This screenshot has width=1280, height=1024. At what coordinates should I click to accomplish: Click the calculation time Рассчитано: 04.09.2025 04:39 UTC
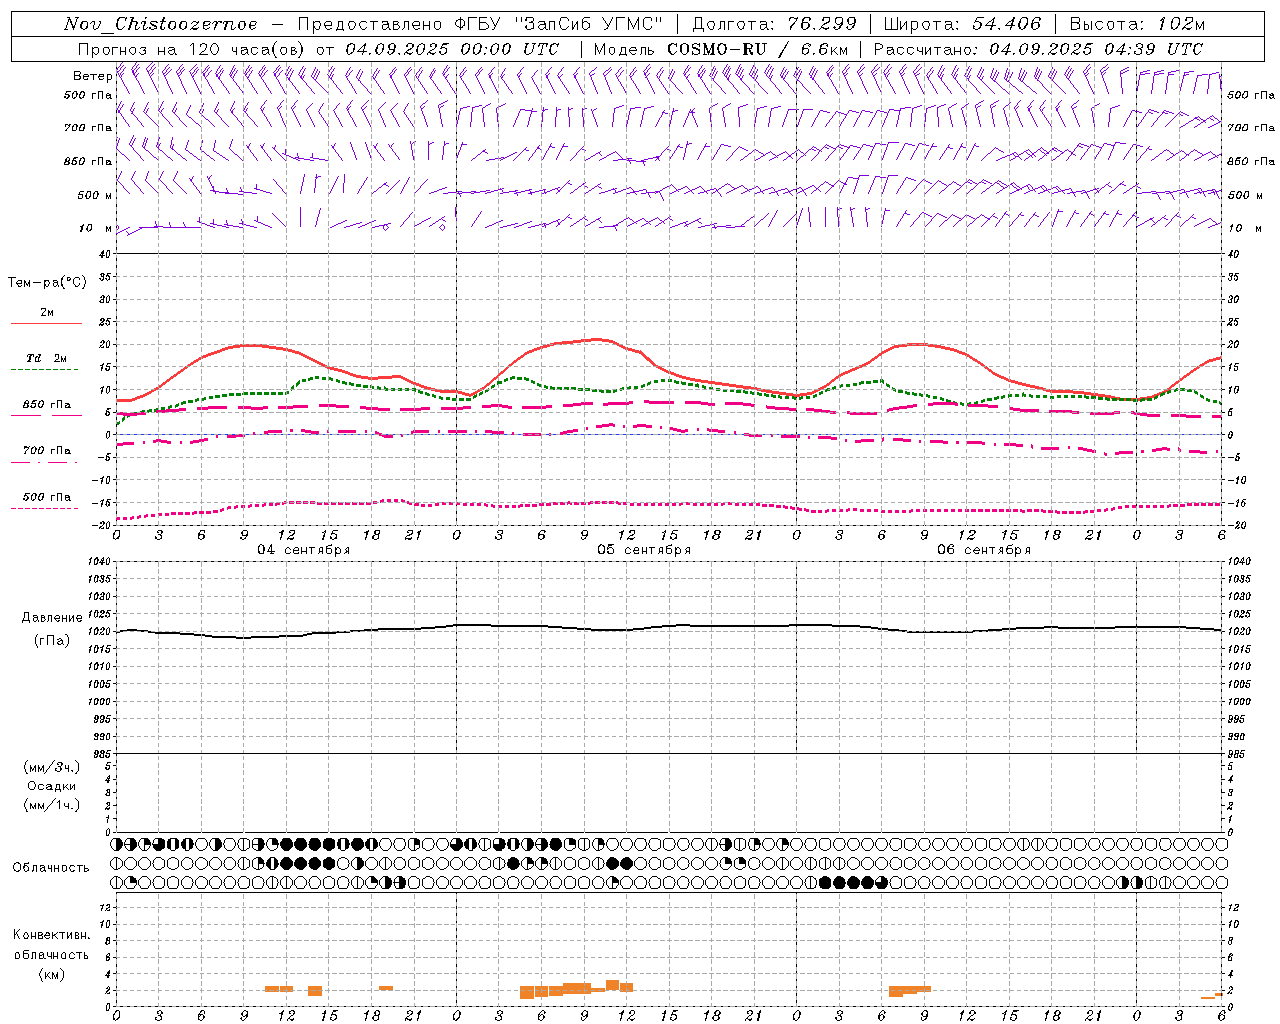(x=1038, y=49)
